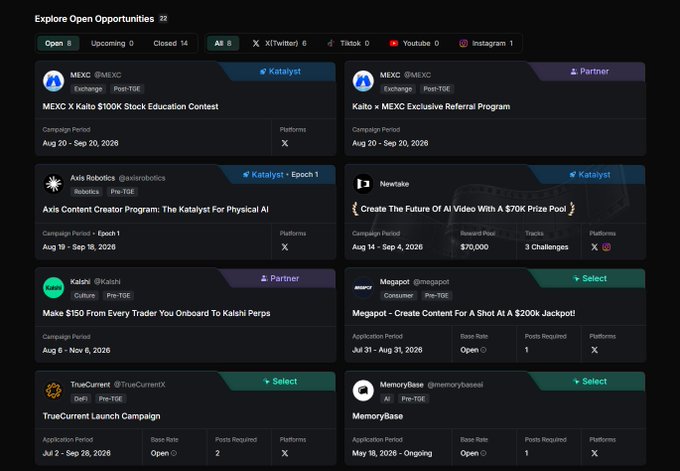The width and height of the screenshot is (680, 471).
Task: Click the May 18, 2026 - Ongoing period
Action: coord(392,453)
